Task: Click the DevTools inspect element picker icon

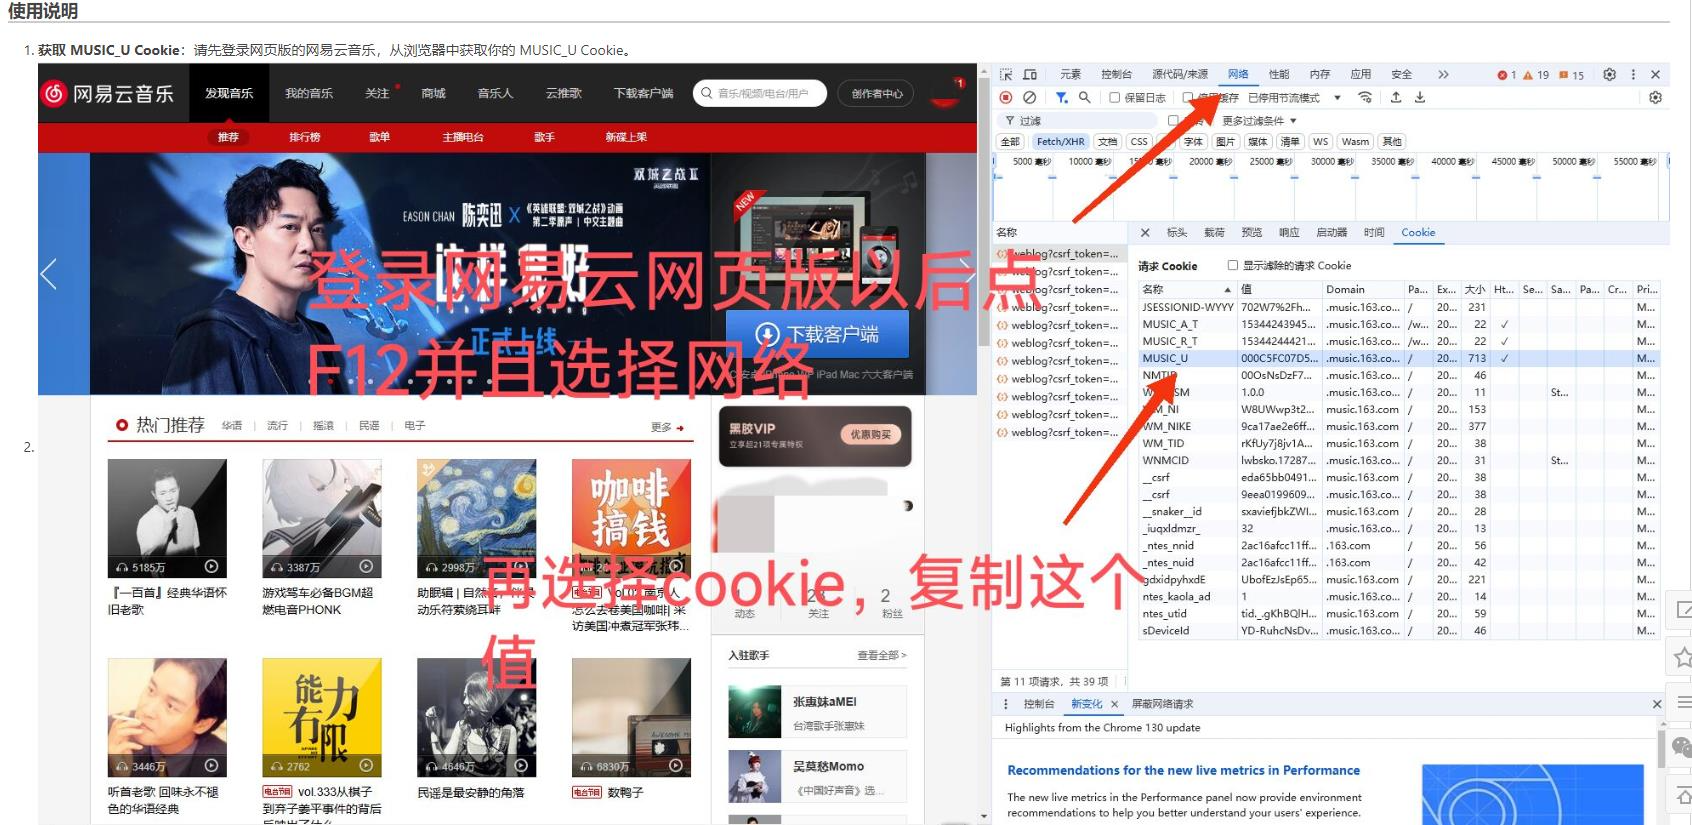Action: (x=1006, y=75)
